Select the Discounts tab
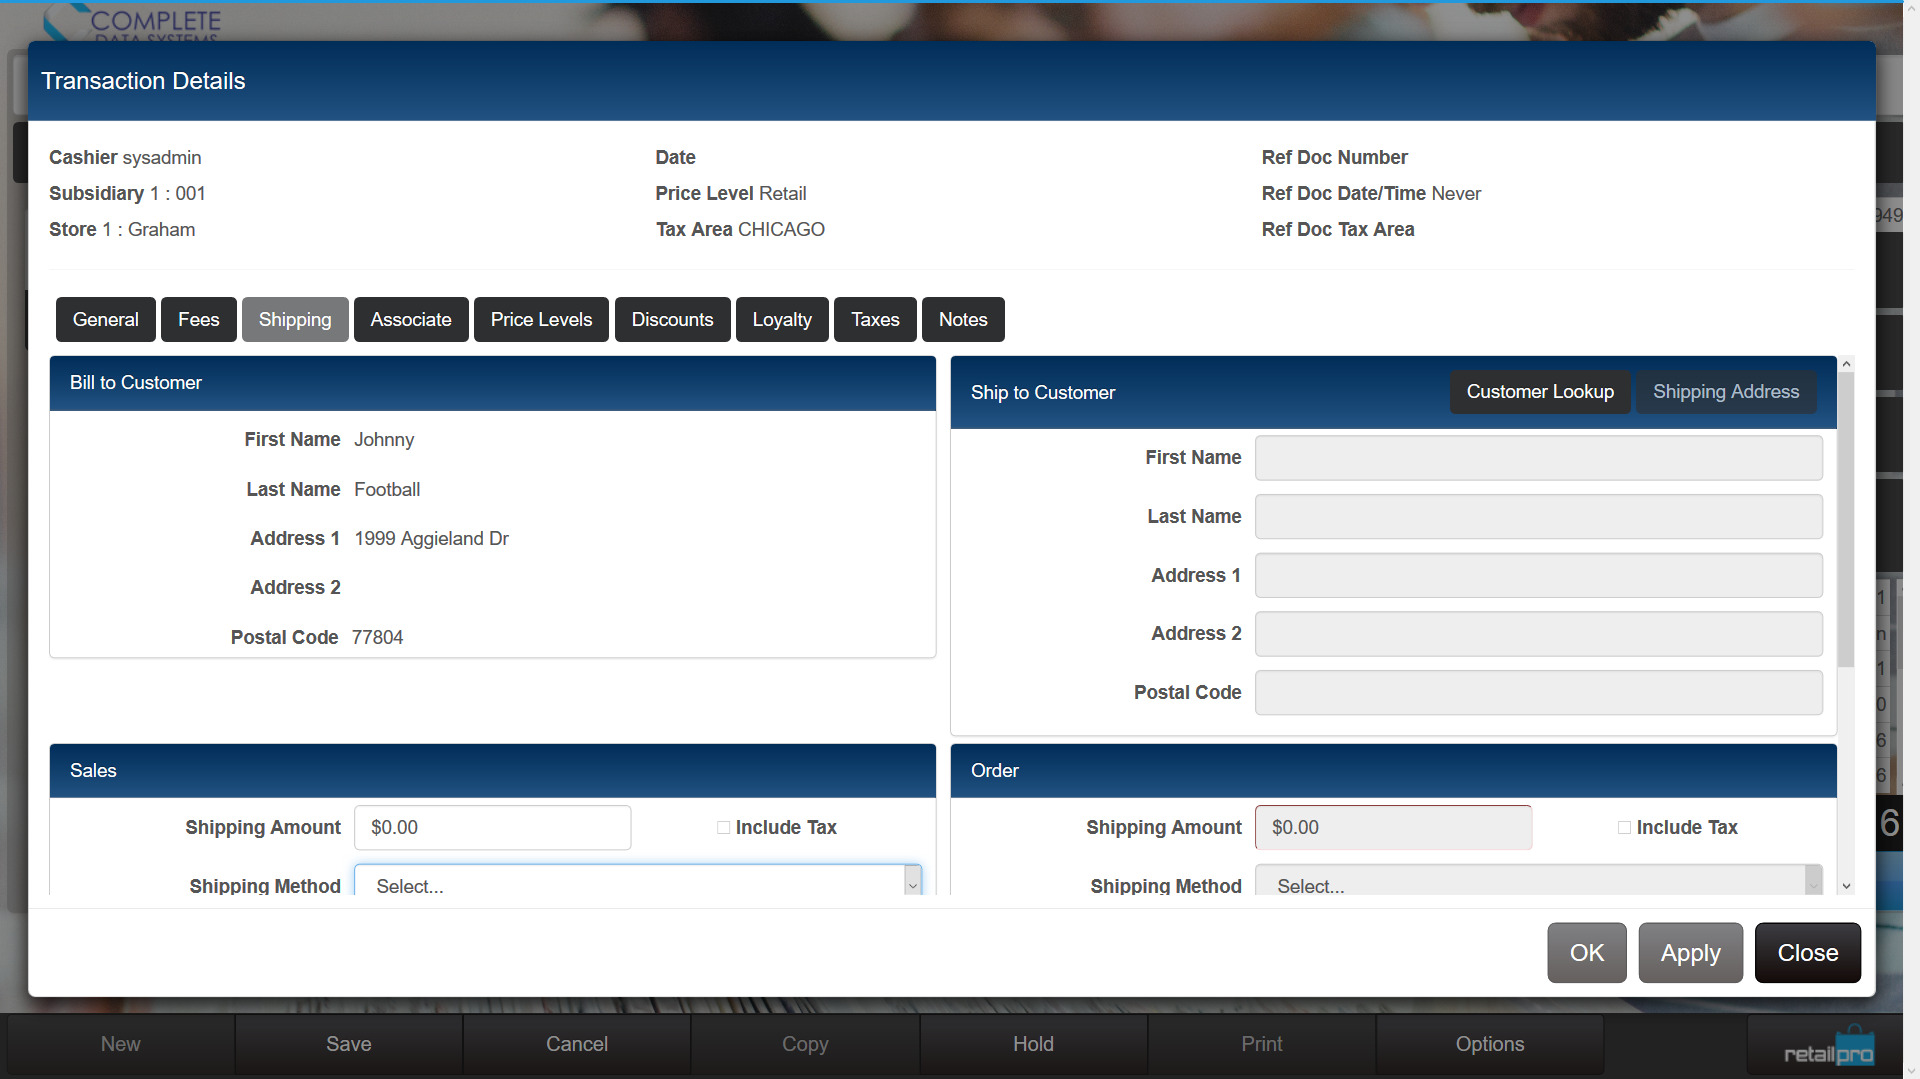The height and width of the screenshot is (1079, 1920). [x=672, y=320]
